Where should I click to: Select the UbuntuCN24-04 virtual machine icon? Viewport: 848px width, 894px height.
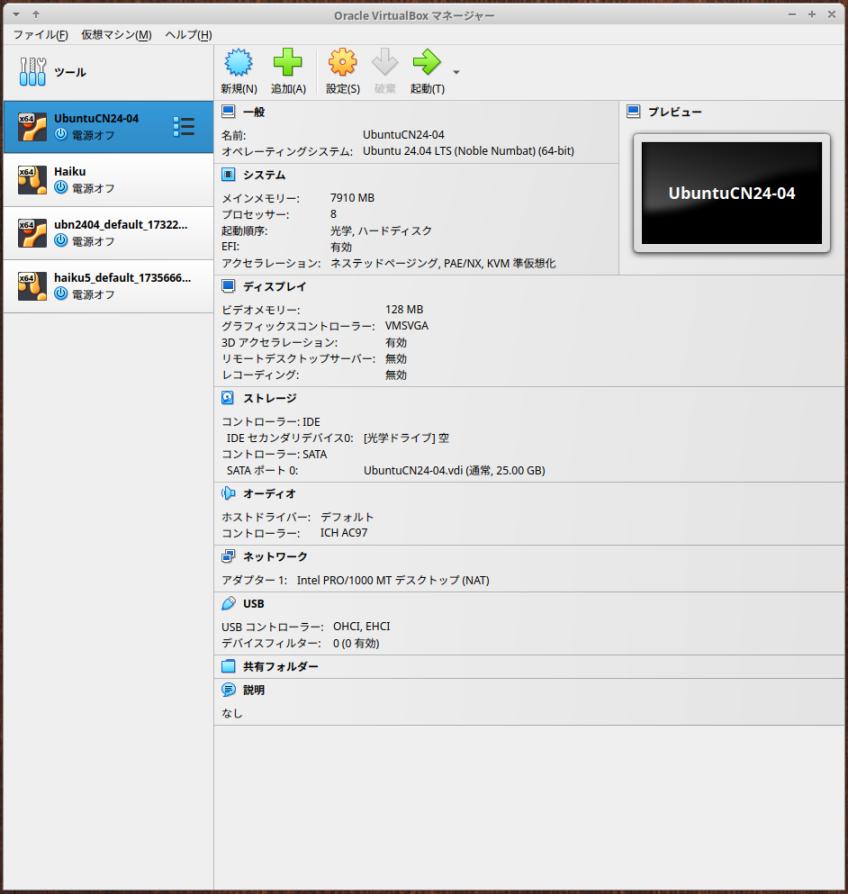click(x=32, y=127)
